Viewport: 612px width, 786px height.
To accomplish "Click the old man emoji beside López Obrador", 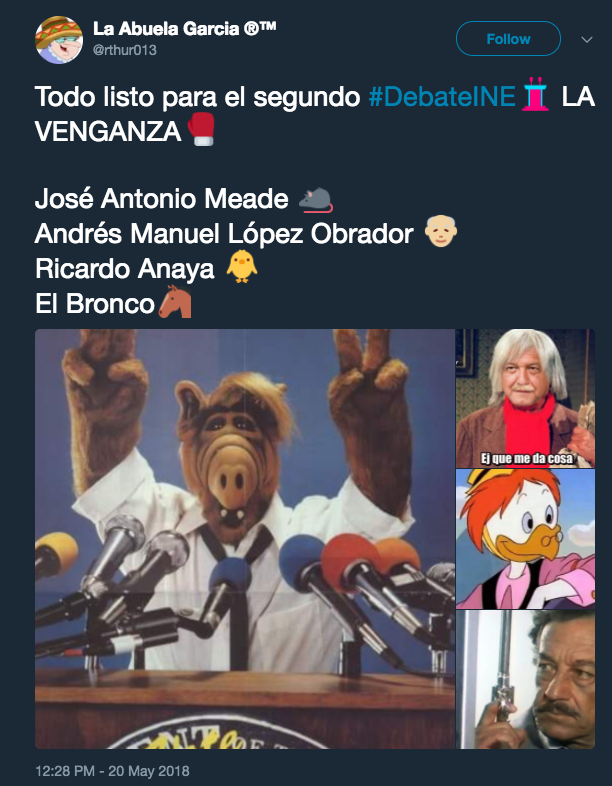I will click(441, 232).
